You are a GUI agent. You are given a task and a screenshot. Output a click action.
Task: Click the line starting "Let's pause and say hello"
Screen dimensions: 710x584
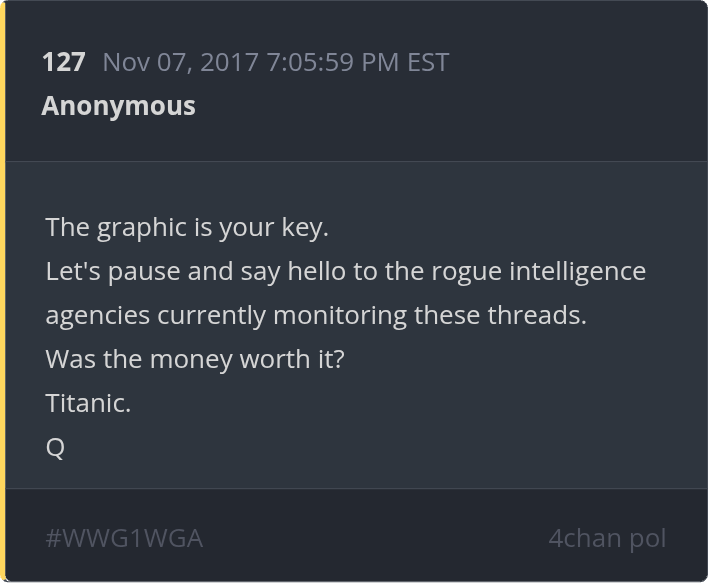click(x=346, y=271)
